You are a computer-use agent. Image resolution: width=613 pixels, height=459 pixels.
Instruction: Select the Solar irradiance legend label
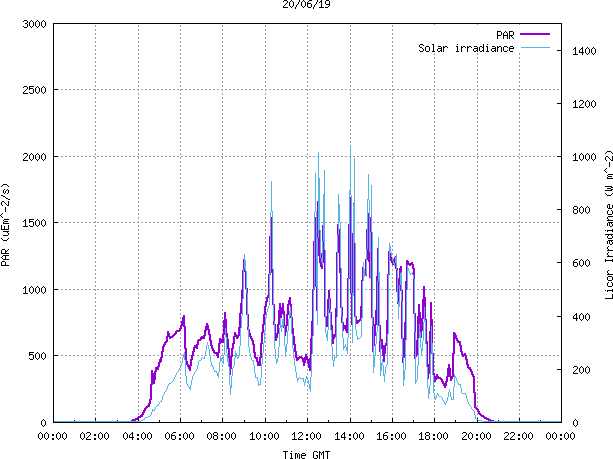click(x=466, y=48)
